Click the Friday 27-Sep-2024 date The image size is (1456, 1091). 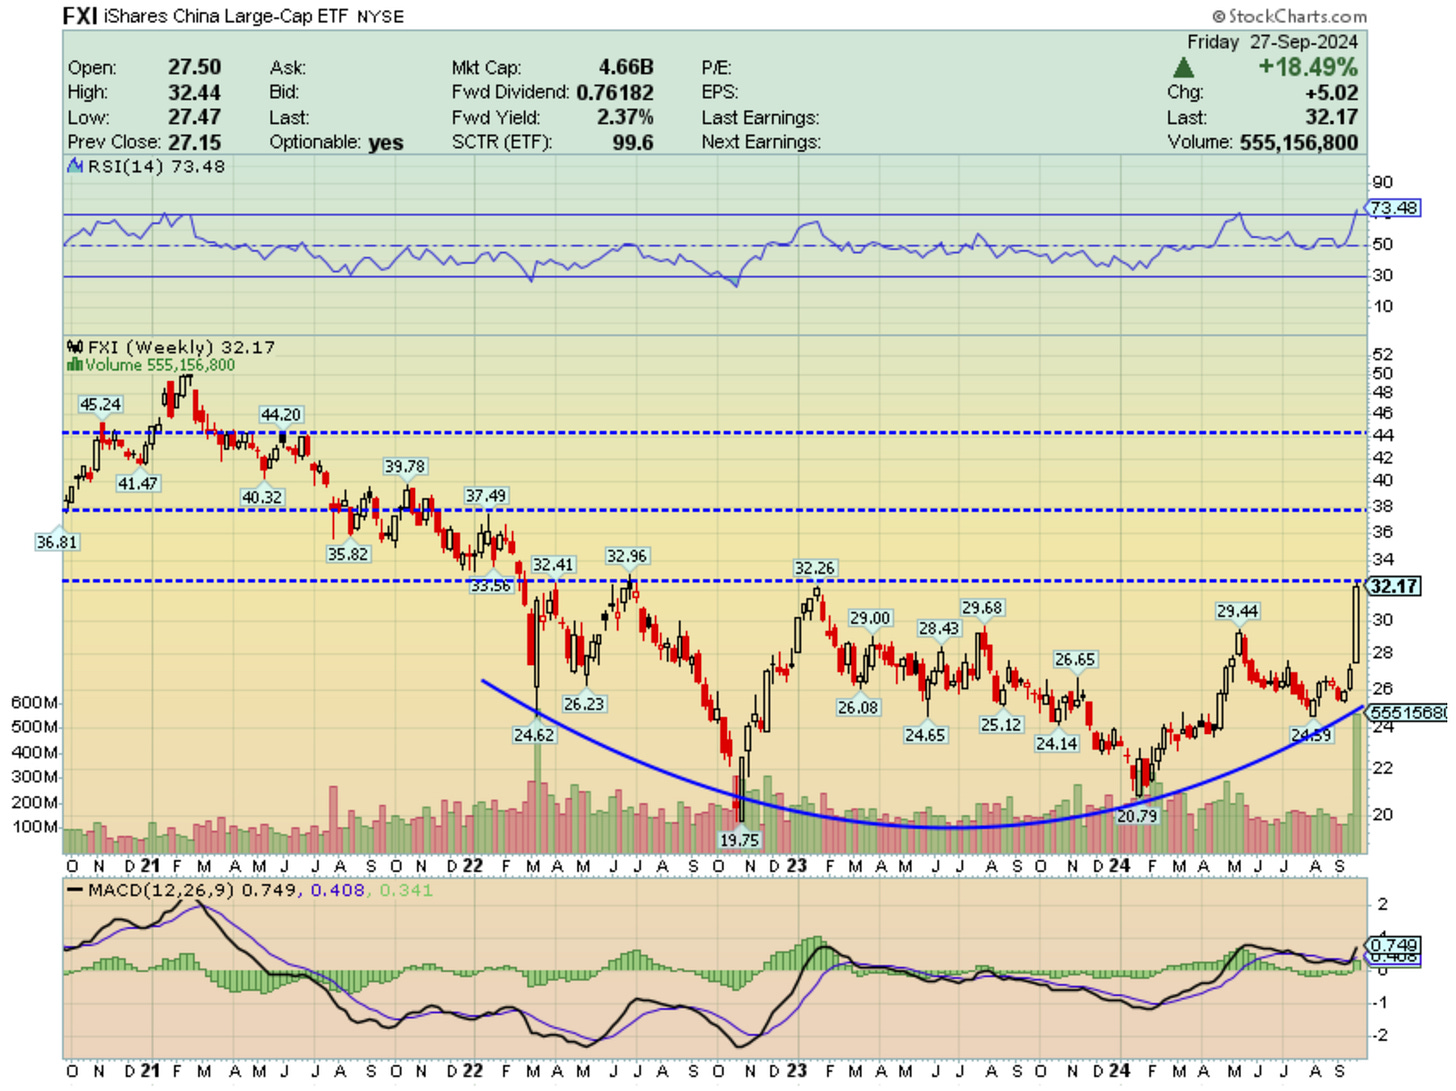1272,42
